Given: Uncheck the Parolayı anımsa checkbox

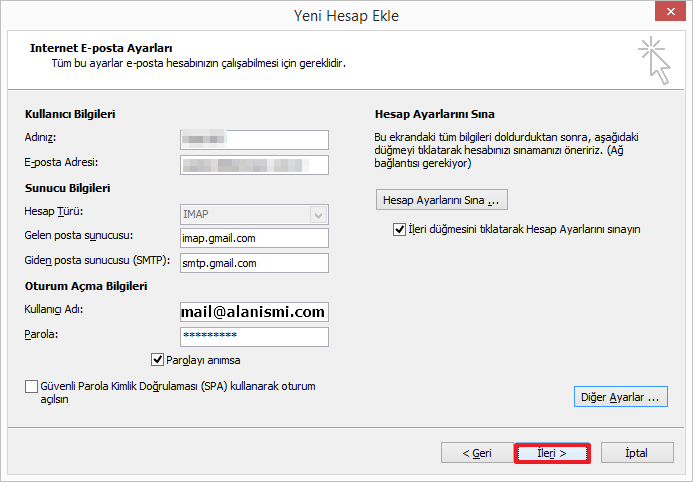Looking at the screenshot, I should tap(158, 360).
